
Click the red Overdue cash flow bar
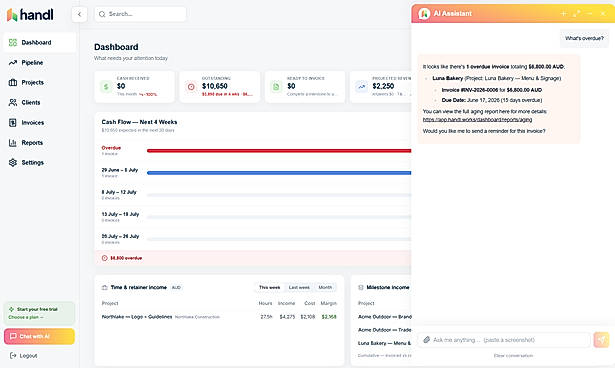click(279, 151)
